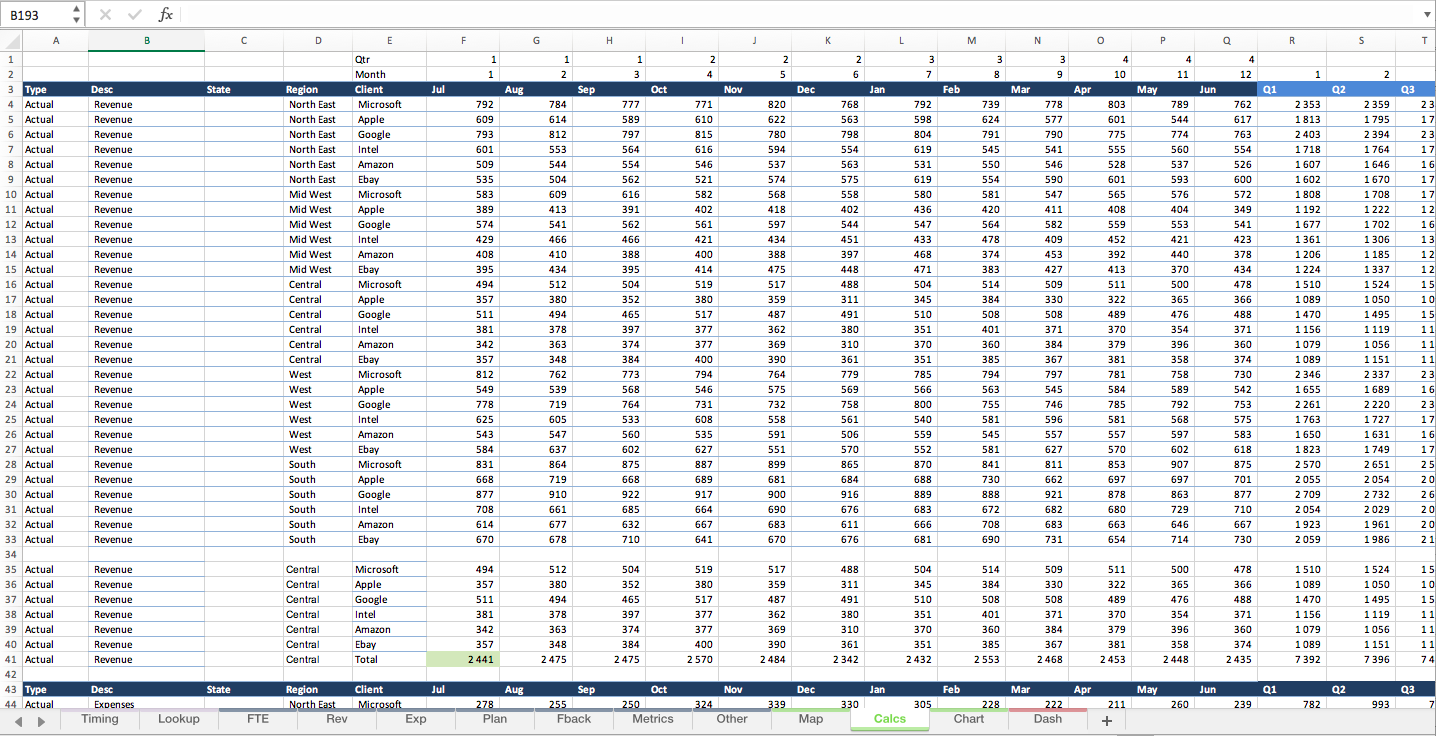Open the Exp sheet tab

pyautogui.click(x=416, y=719)
